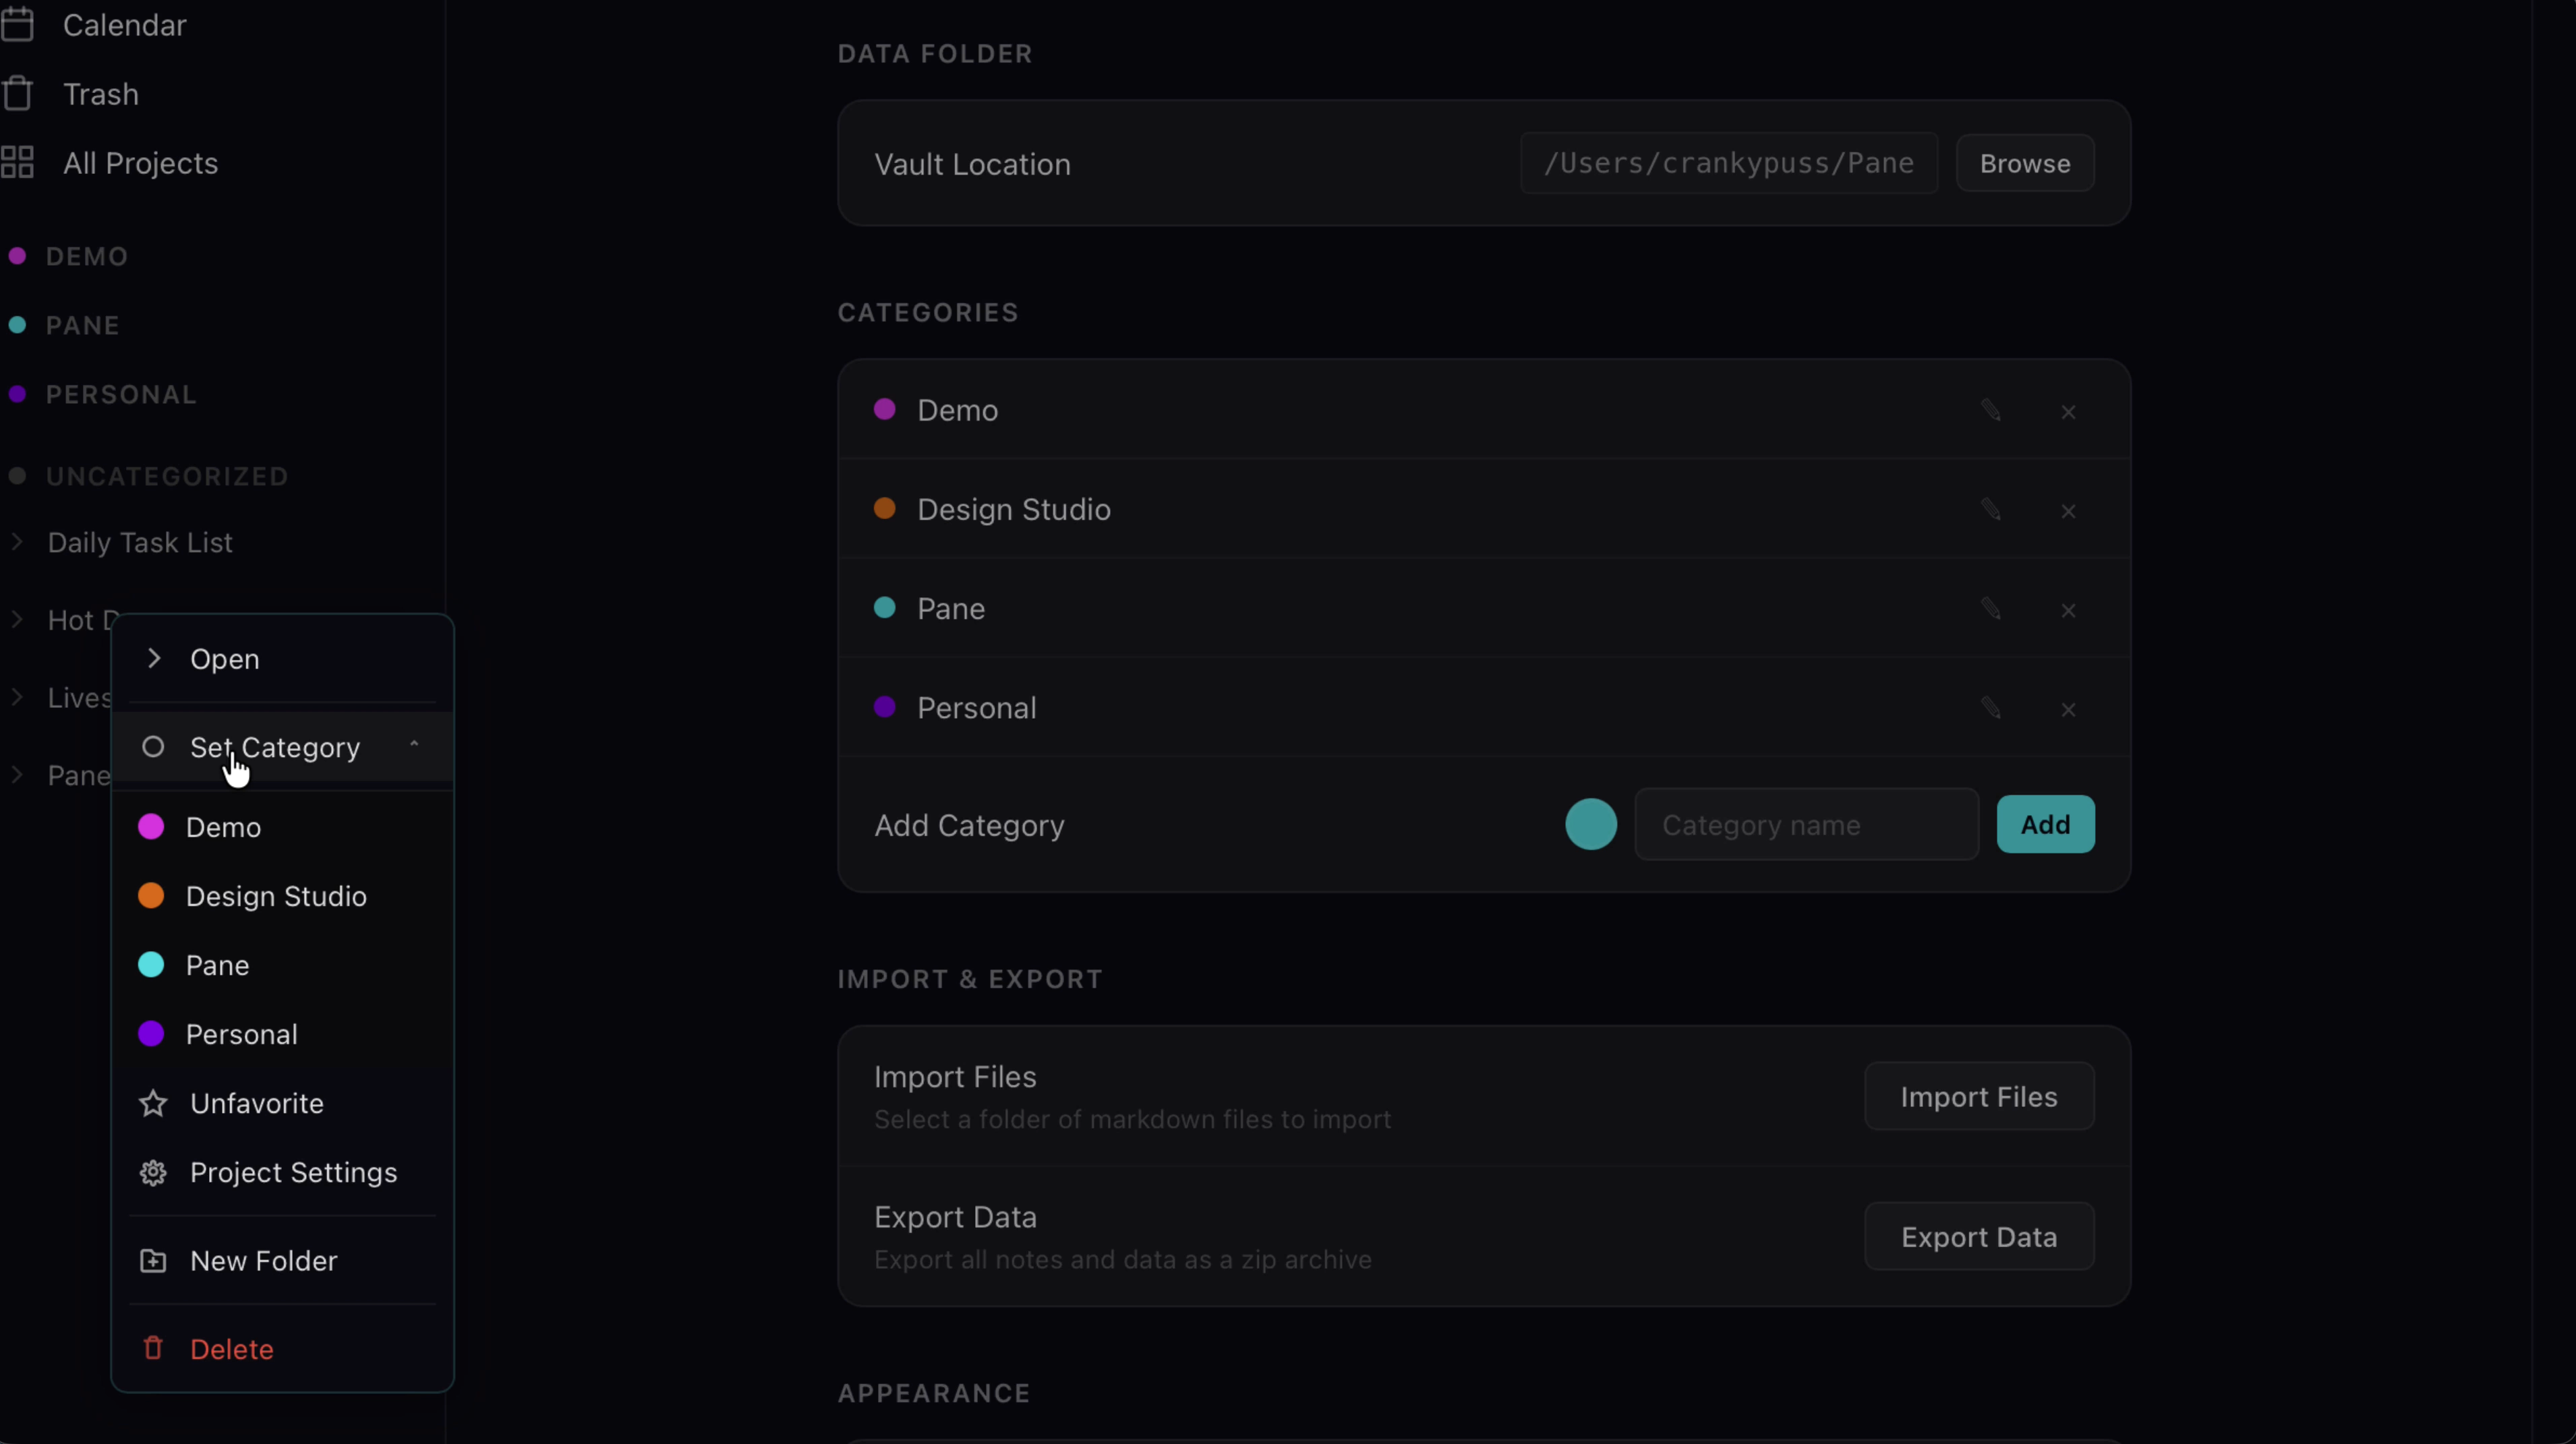Pick Personal category in context menu
The width and height of the screenshot is (2576, 1444).
coord(282,1034)
